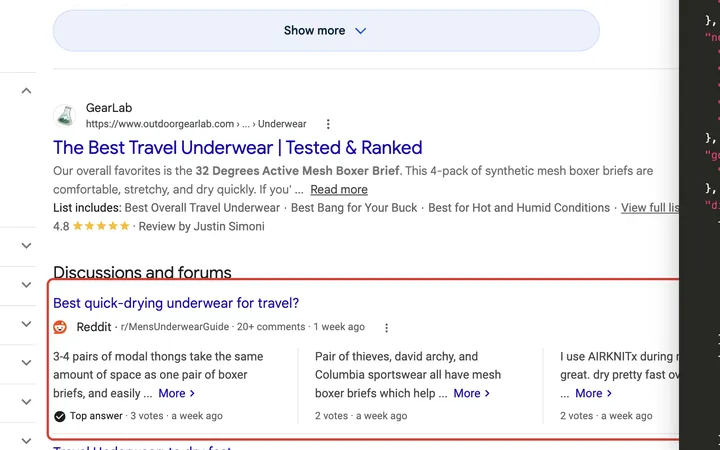Expand the sidebar chevron beside the 'briefs, and easily' line
Viewport: 720px width, 450px height.
coord(26,402)
